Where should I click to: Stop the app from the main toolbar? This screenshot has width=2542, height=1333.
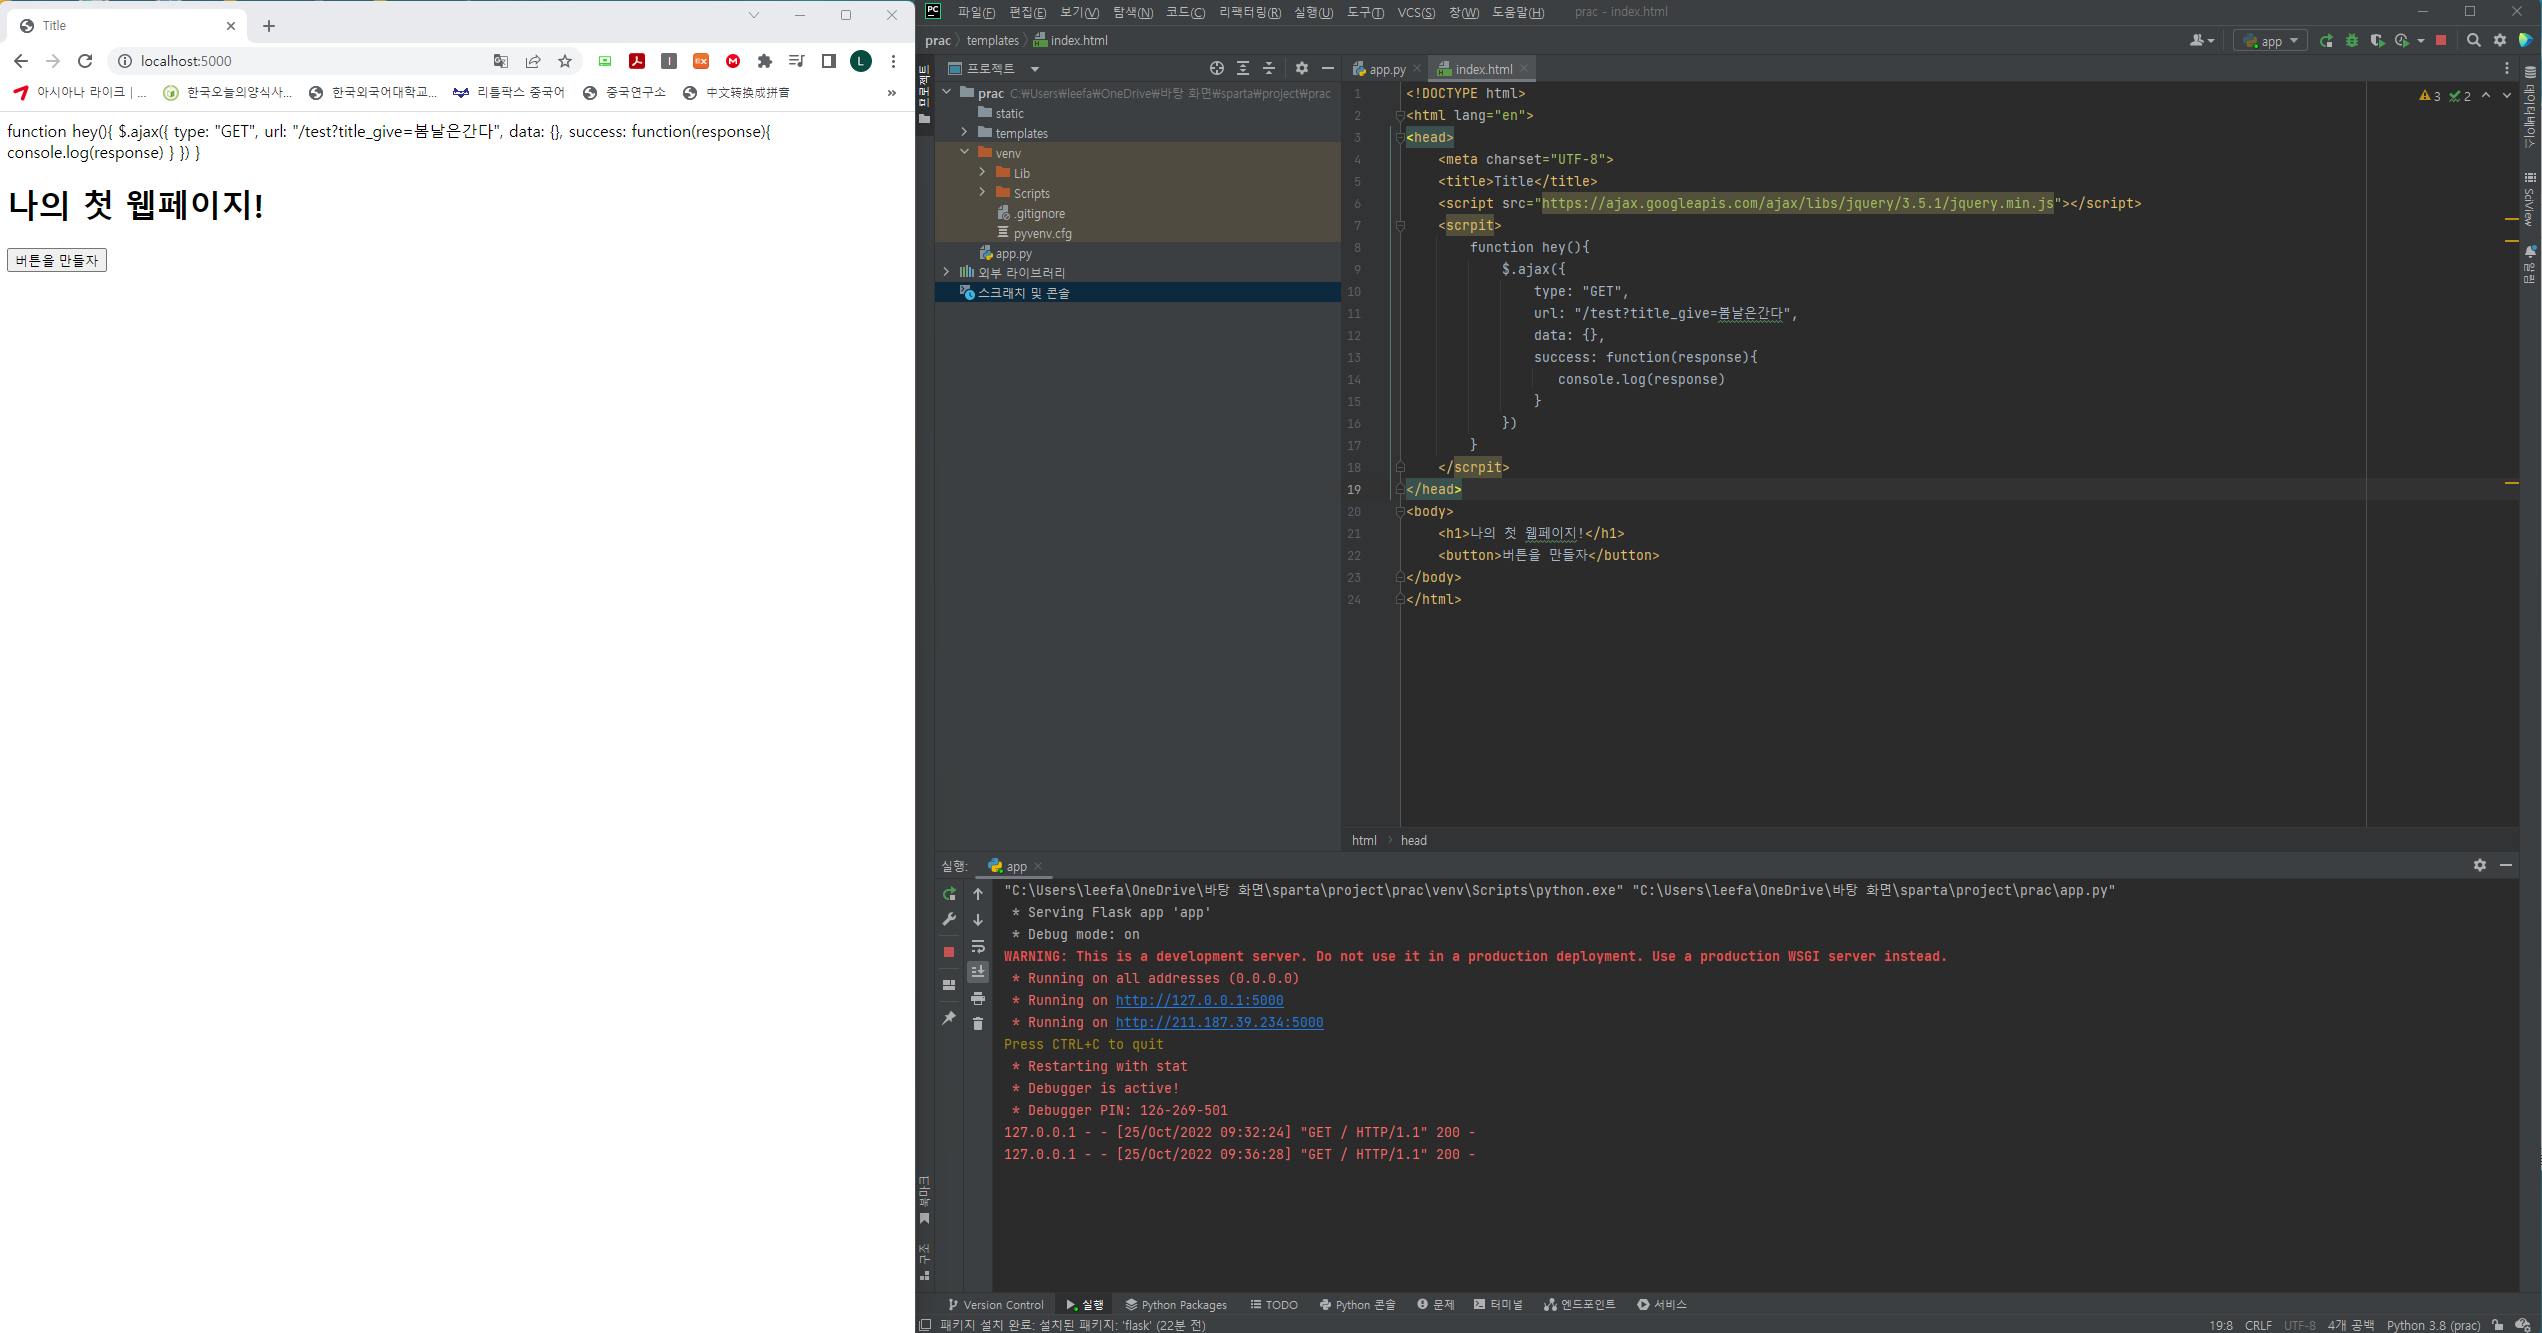(2441, 41)
